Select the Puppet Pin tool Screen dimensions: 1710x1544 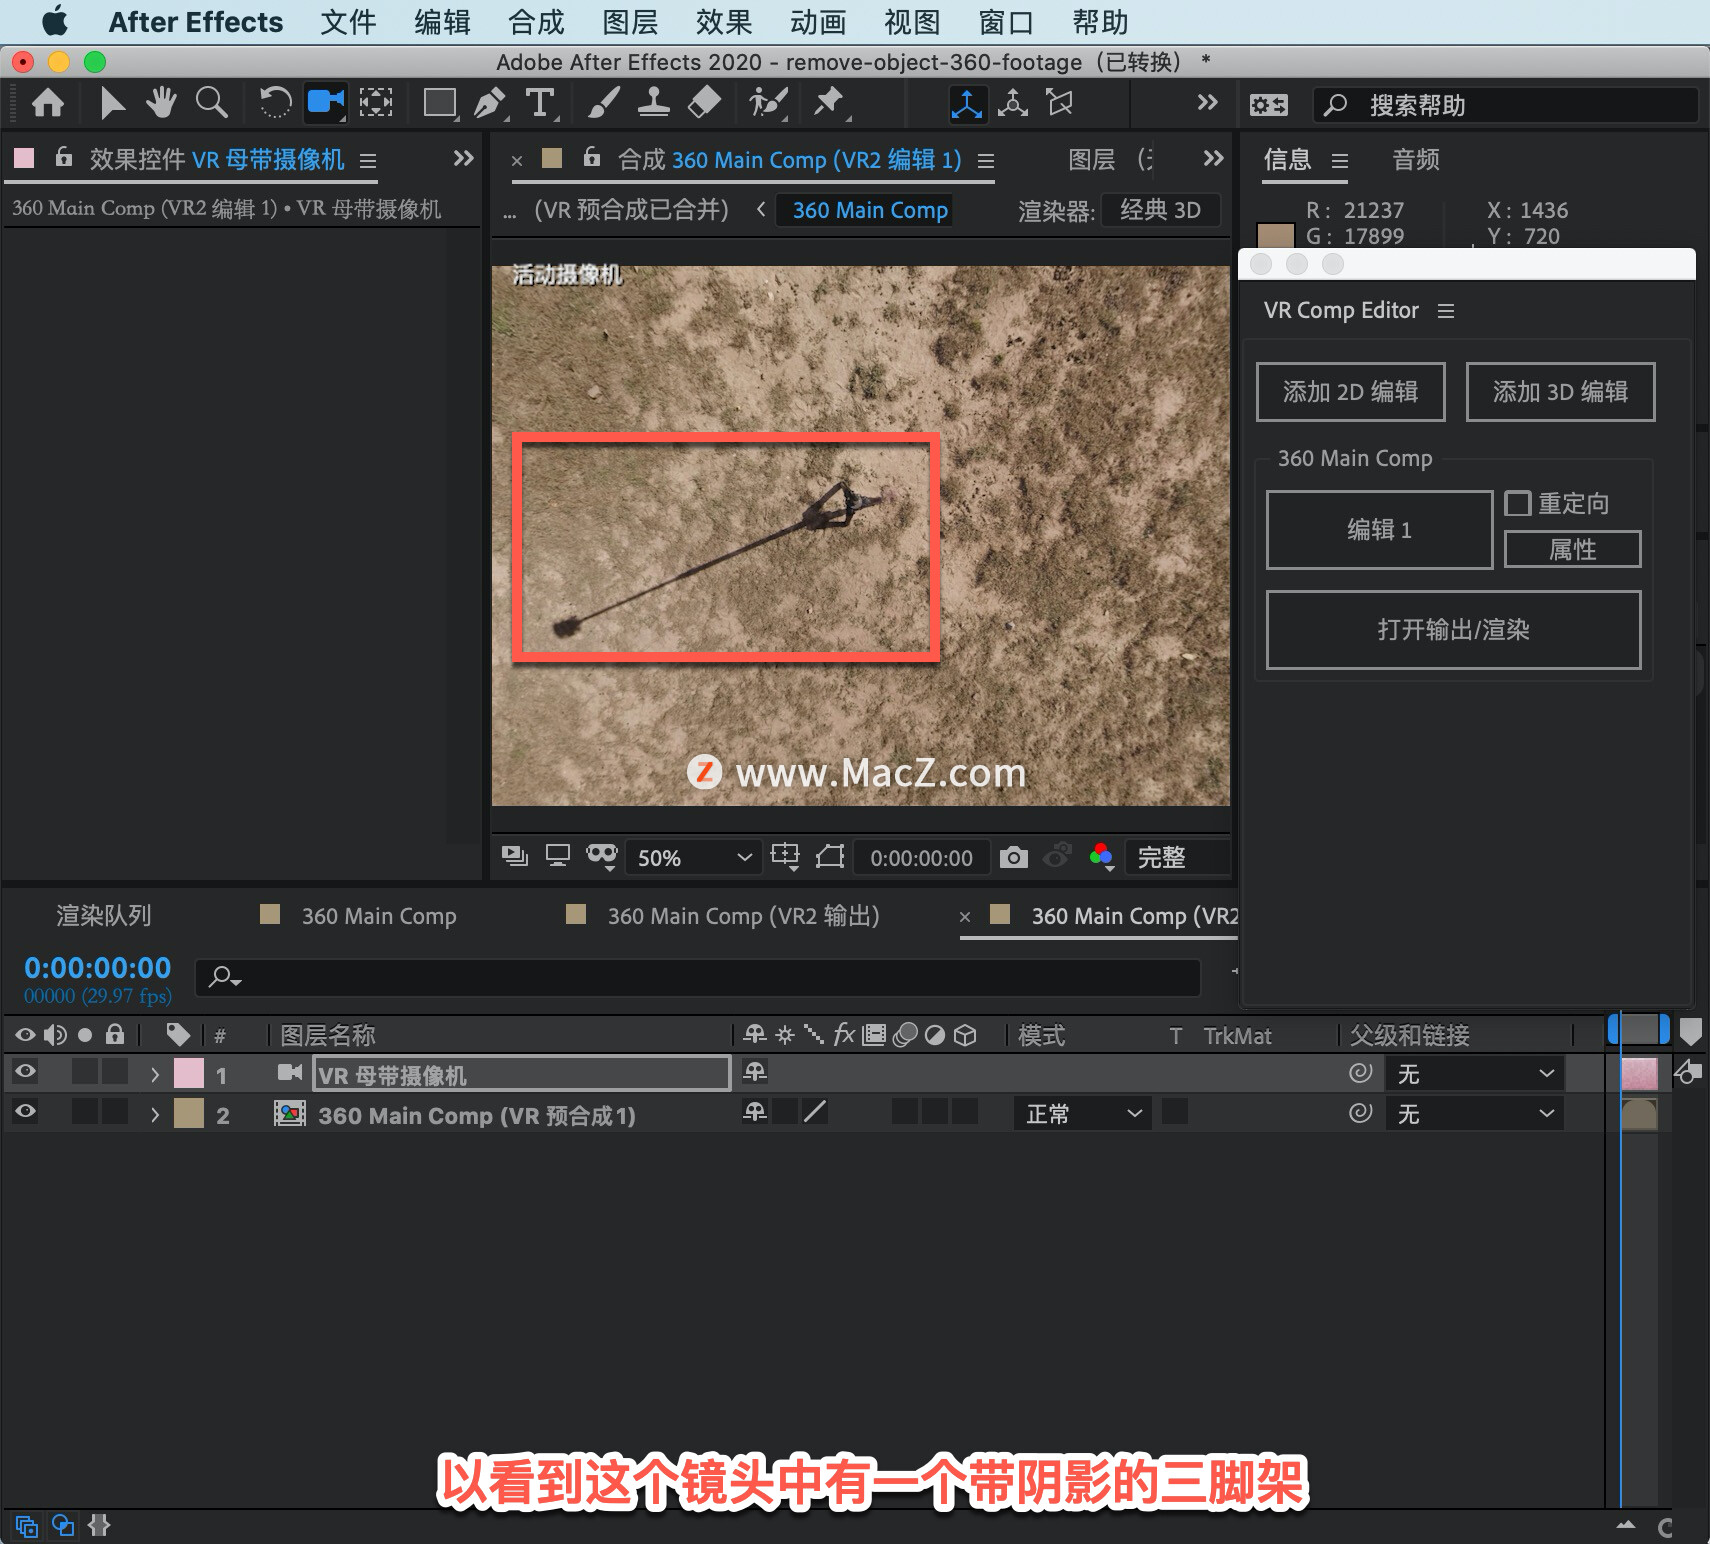(x=829, y=103)
